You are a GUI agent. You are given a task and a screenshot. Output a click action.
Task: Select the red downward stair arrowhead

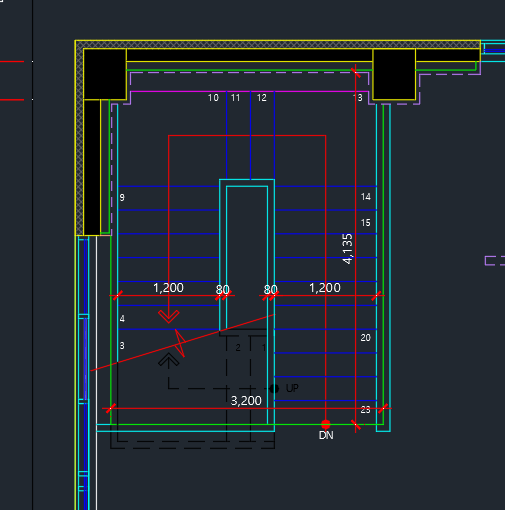click(169, 316)
